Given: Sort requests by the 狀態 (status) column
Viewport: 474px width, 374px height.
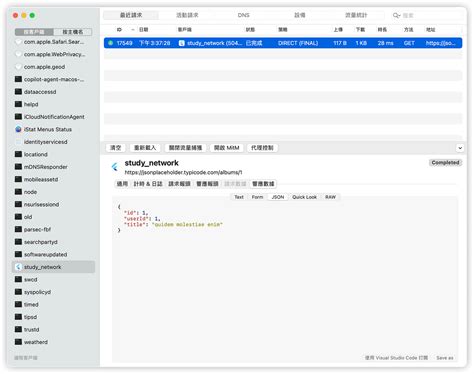Looking at the screenshot, I should click(x=250, y=30).
